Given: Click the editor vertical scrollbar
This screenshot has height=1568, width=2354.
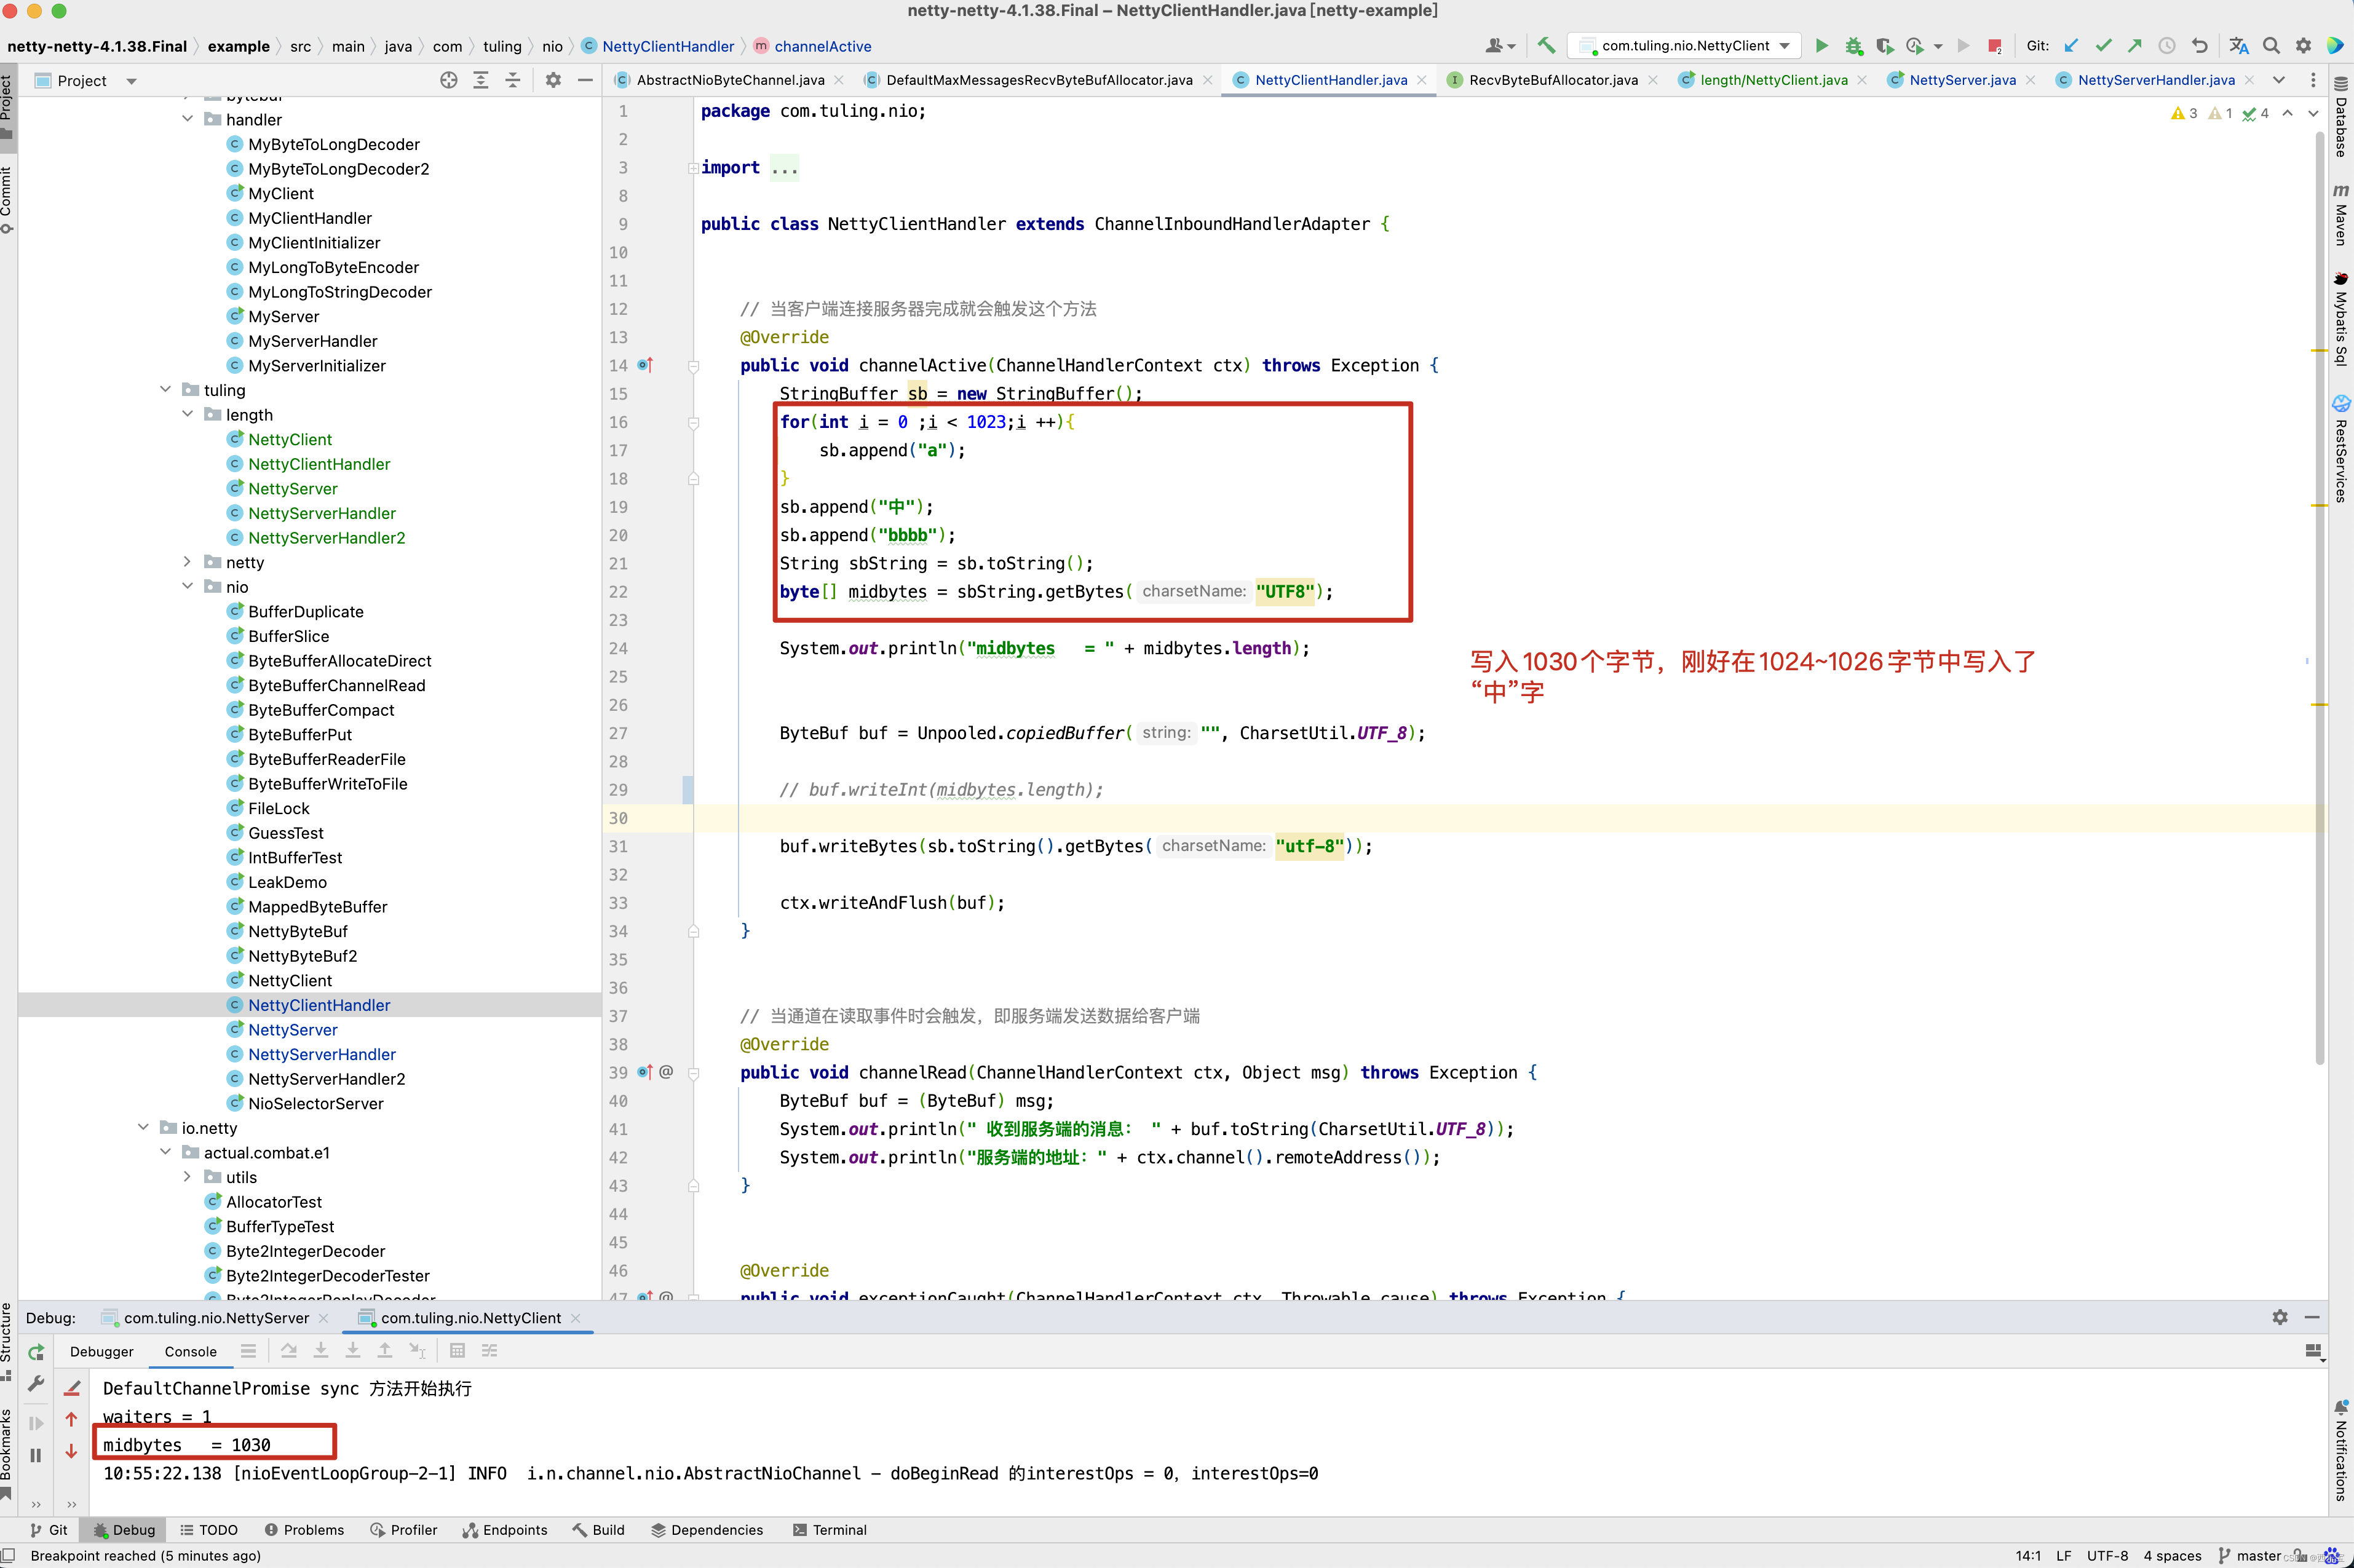Looking at the screenshot, I should point(2319,600).
